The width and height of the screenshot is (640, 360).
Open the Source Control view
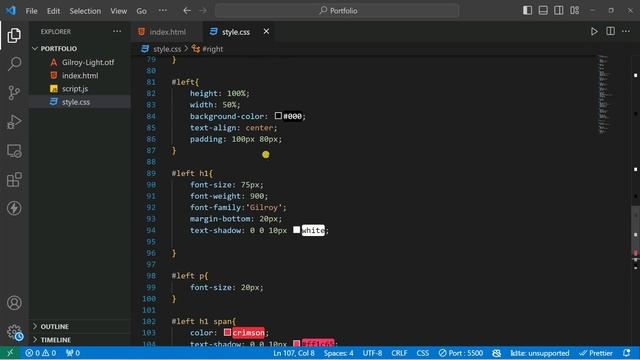[14, 93]
